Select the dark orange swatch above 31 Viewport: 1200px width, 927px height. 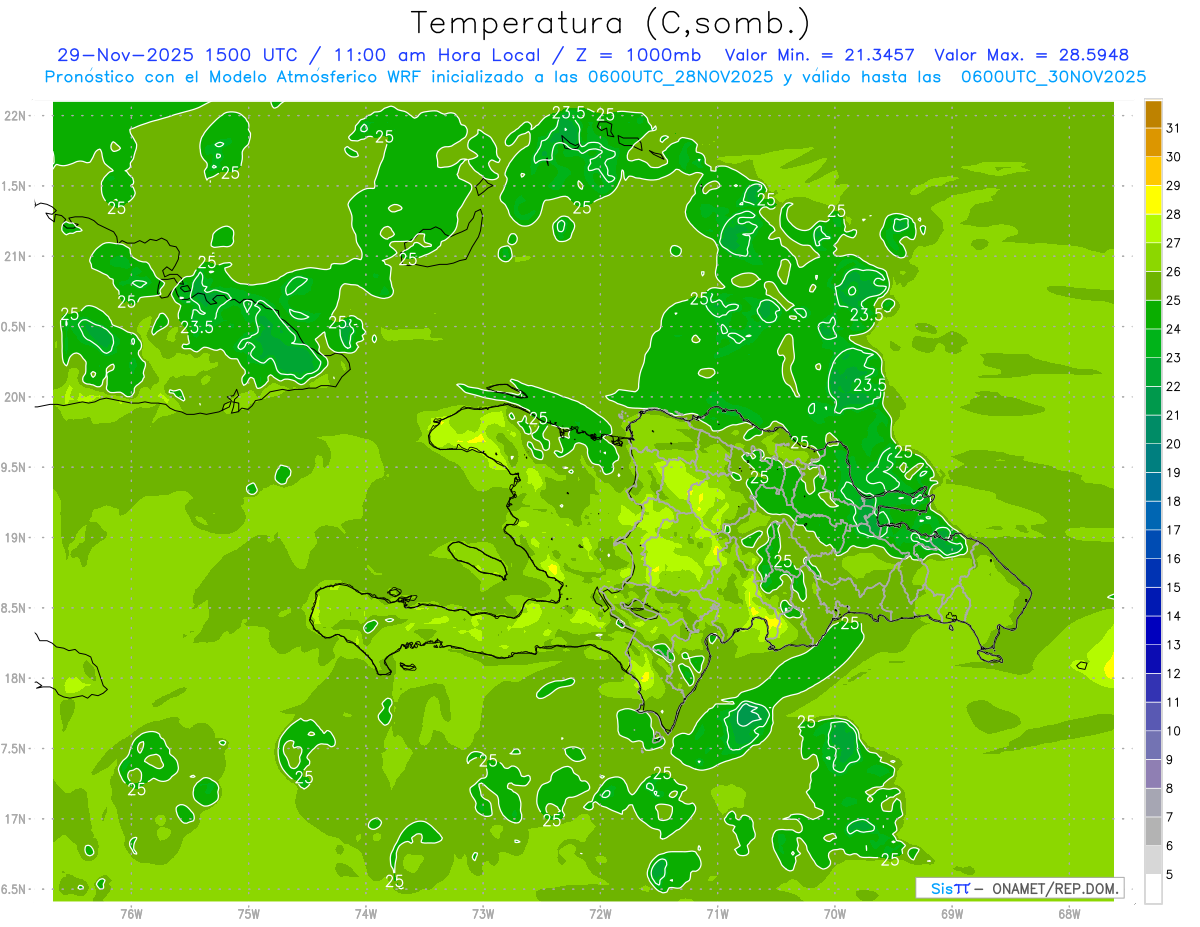tap(1153, 114)
